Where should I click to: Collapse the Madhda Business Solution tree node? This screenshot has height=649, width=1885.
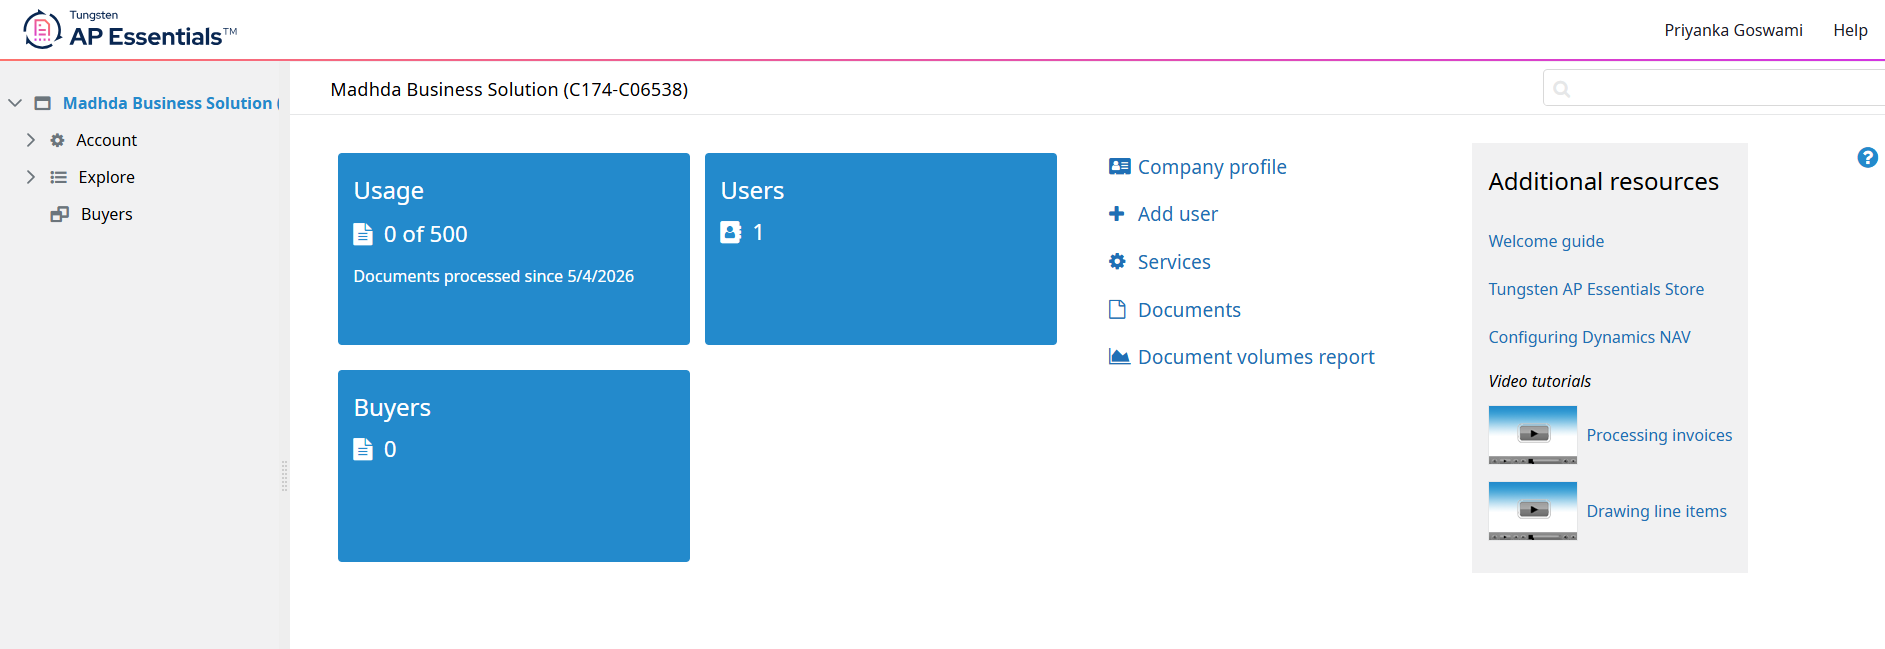pyautogui.click(x=15, y=103)
